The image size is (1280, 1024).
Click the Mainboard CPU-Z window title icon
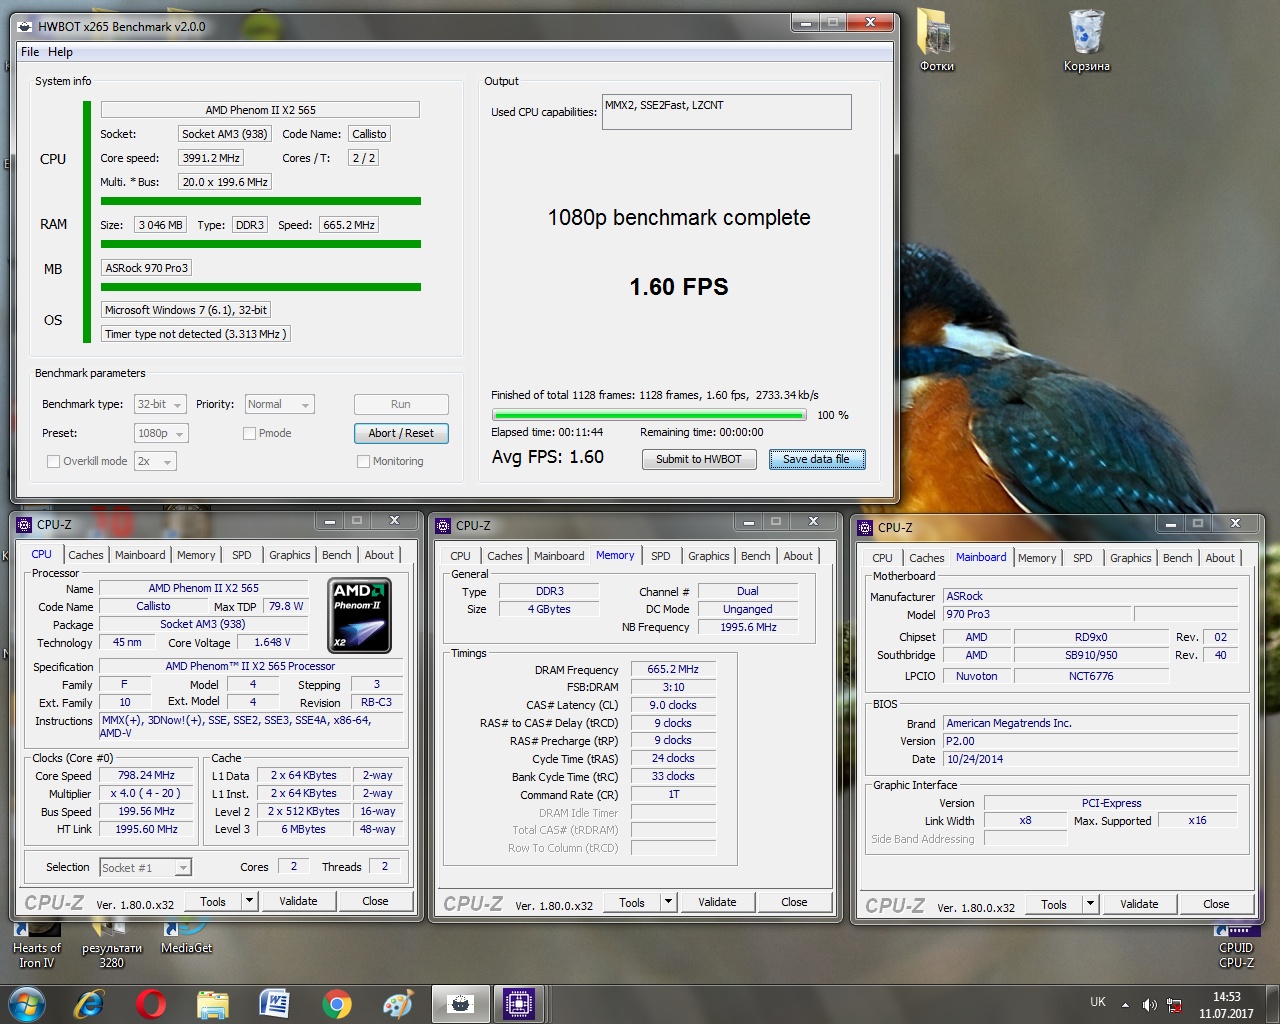pos(865,527)
